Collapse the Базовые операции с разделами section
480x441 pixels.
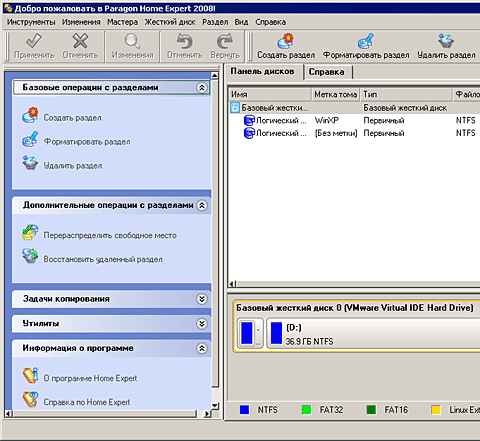point(202,88)
